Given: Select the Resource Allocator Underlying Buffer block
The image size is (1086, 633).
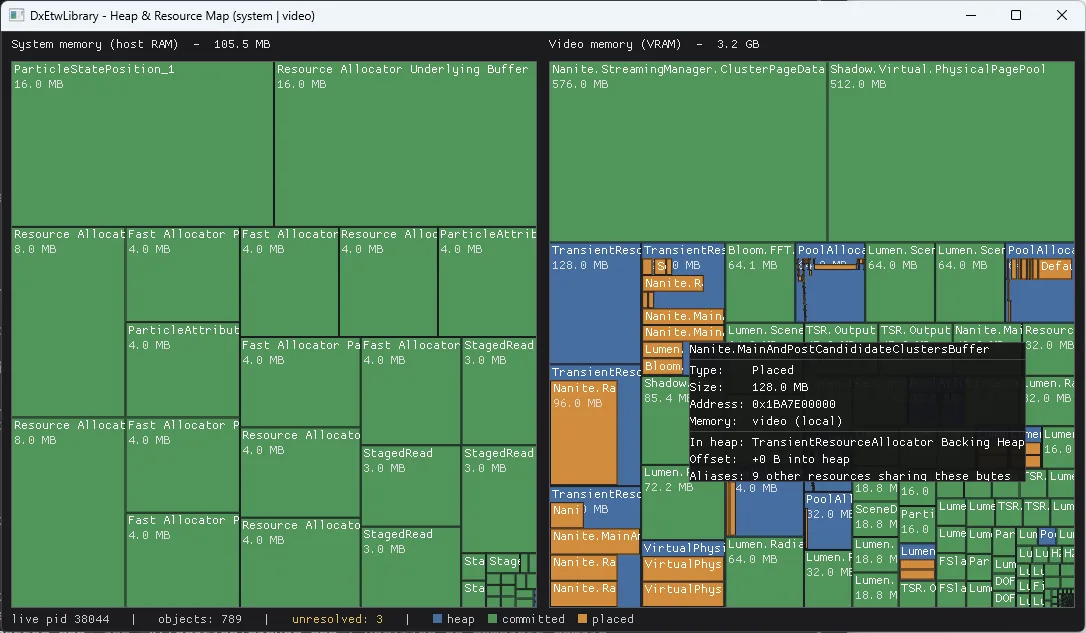Looking at the screenshot, I should [x=405, y=143].
